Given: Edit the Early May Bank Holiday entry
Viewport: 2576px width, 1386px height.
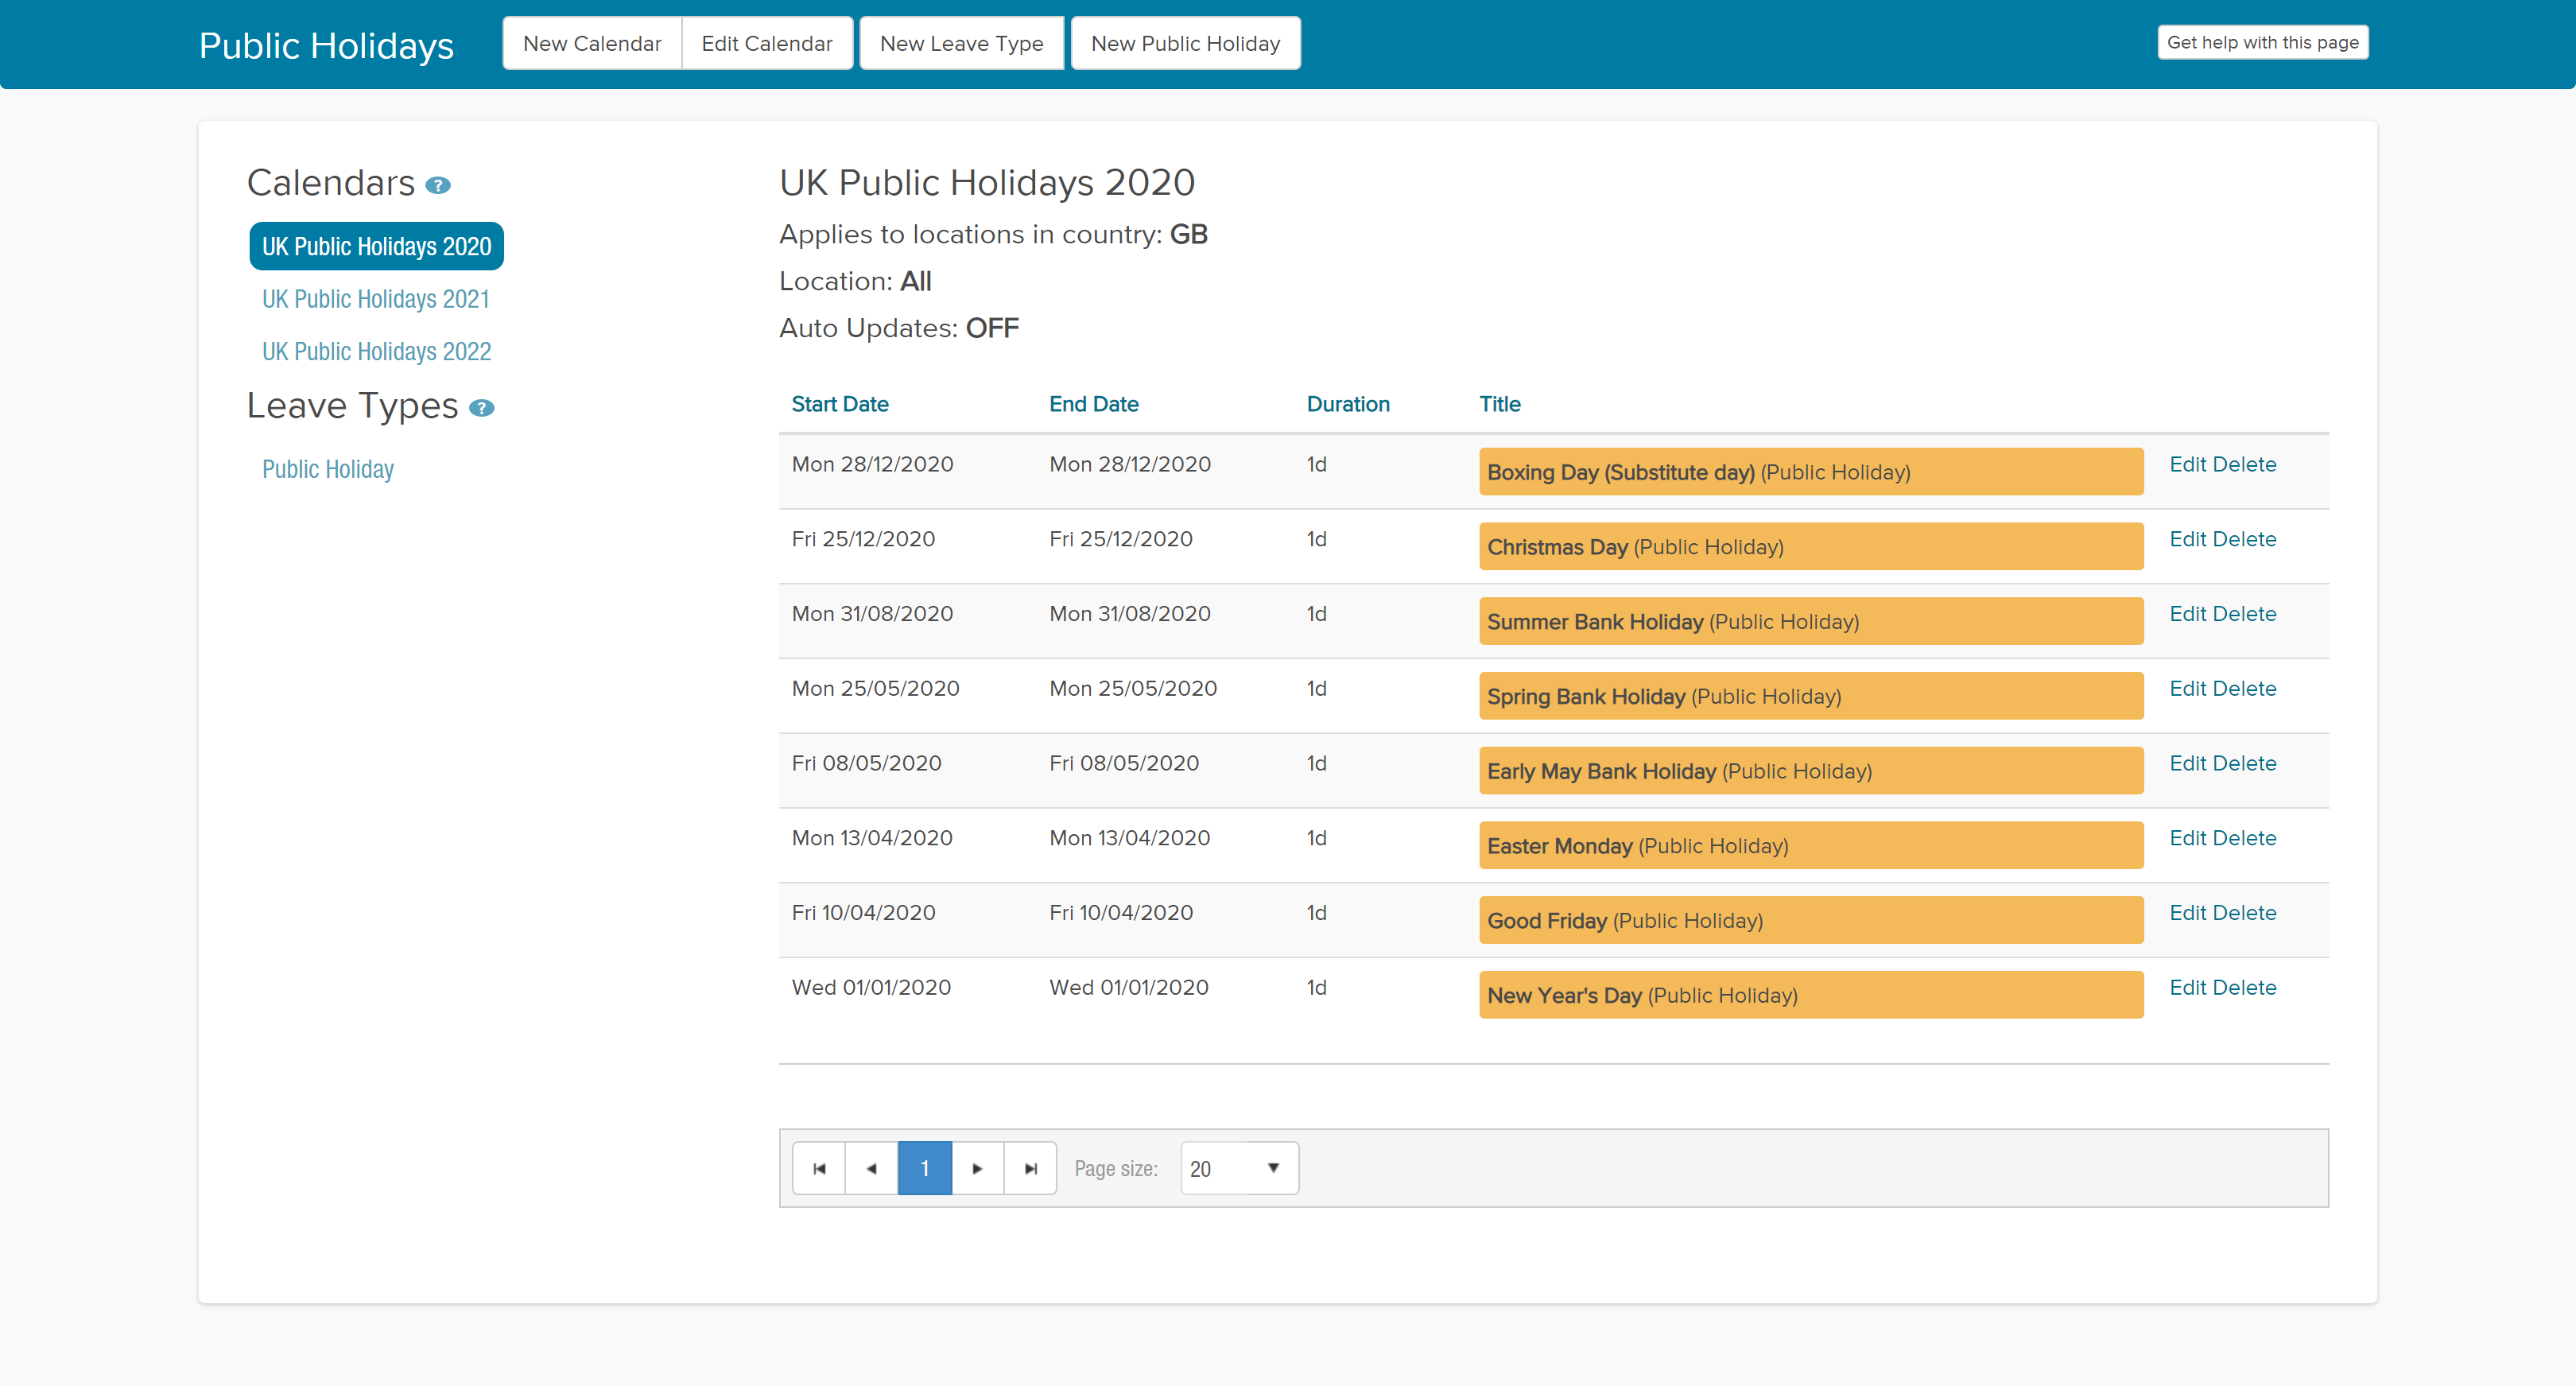Looking at the screenshot, I should coord(2187,763).
